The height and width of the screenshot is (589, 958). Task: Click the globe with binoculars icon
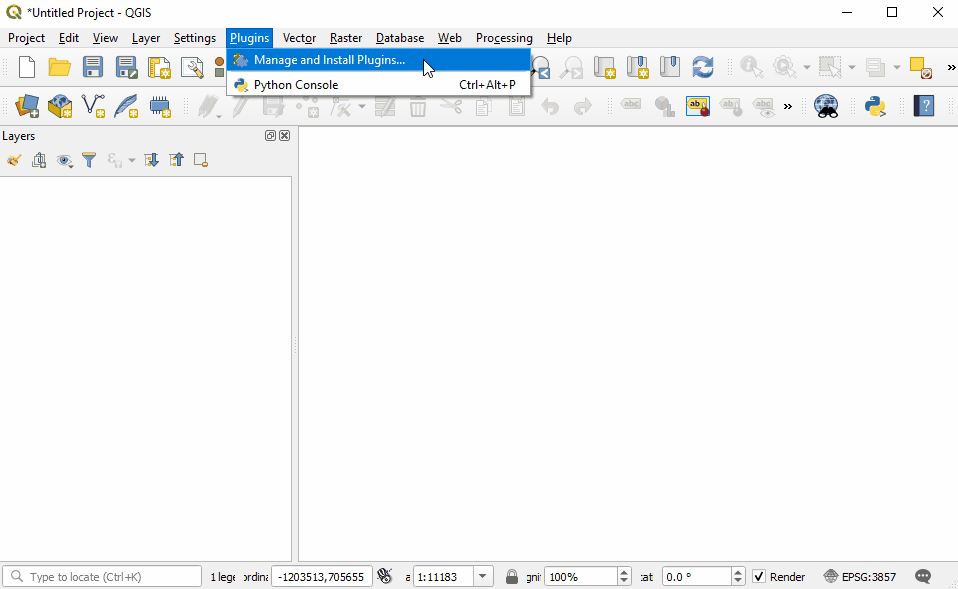pos(826,106)
